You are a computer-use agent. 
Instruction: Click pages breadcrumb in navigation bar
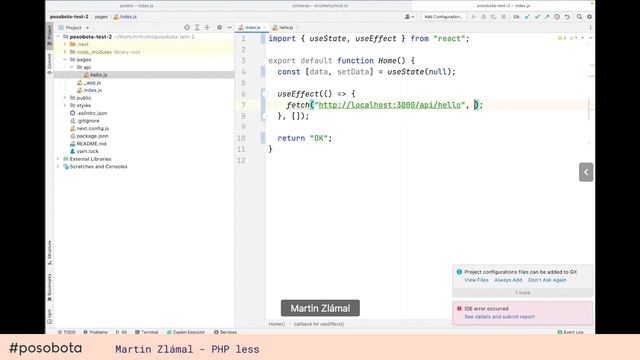[101, 17]
